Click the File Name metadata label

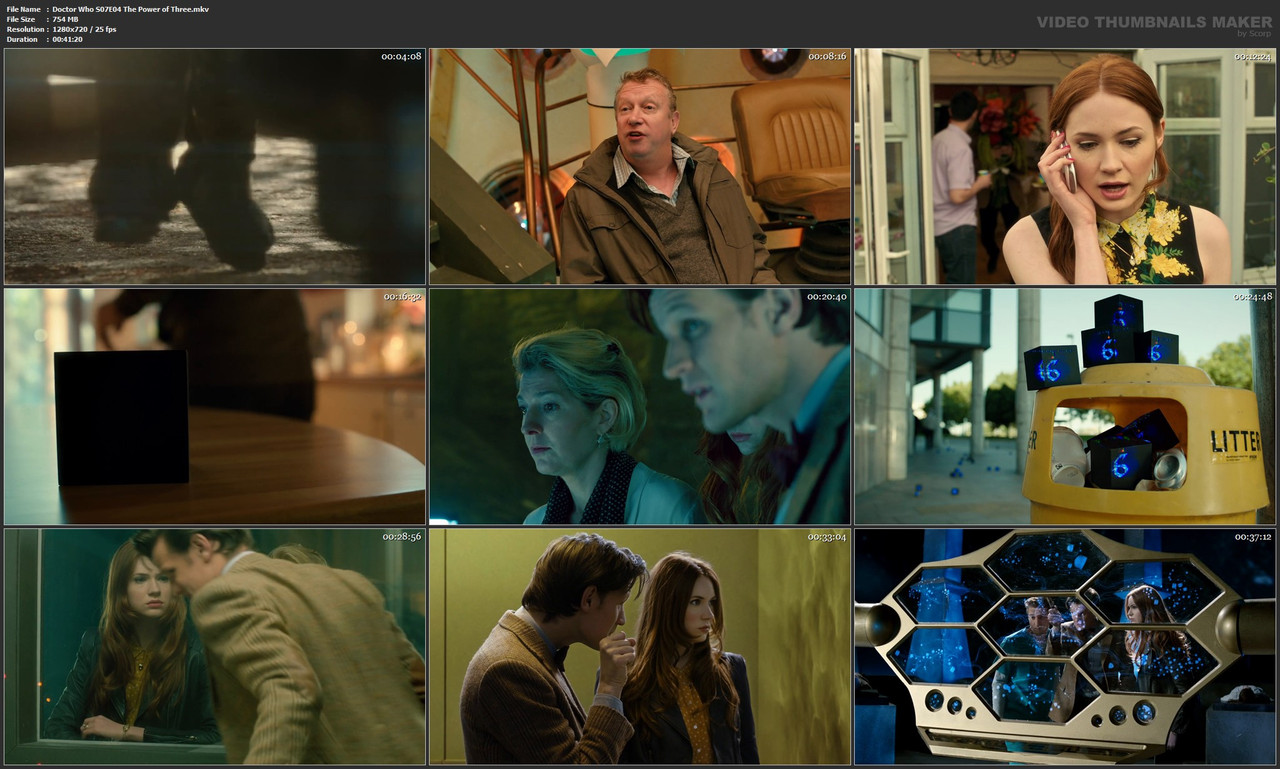pyautogui.click(x=26, y=8)
